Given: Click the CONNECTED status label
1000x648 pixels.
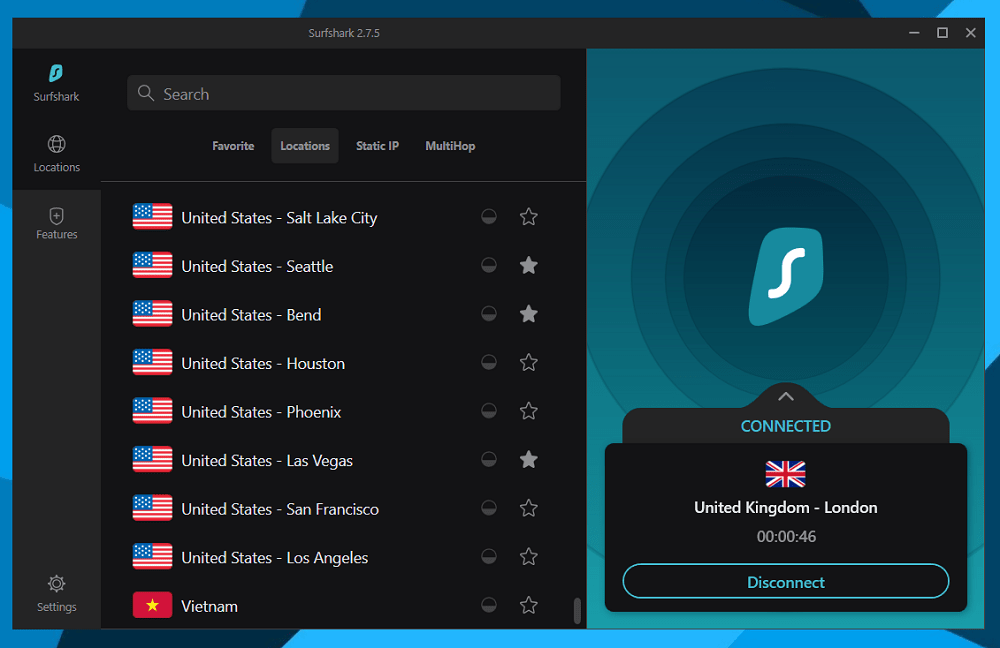Looking at the screenshot, I should [786, 426].
